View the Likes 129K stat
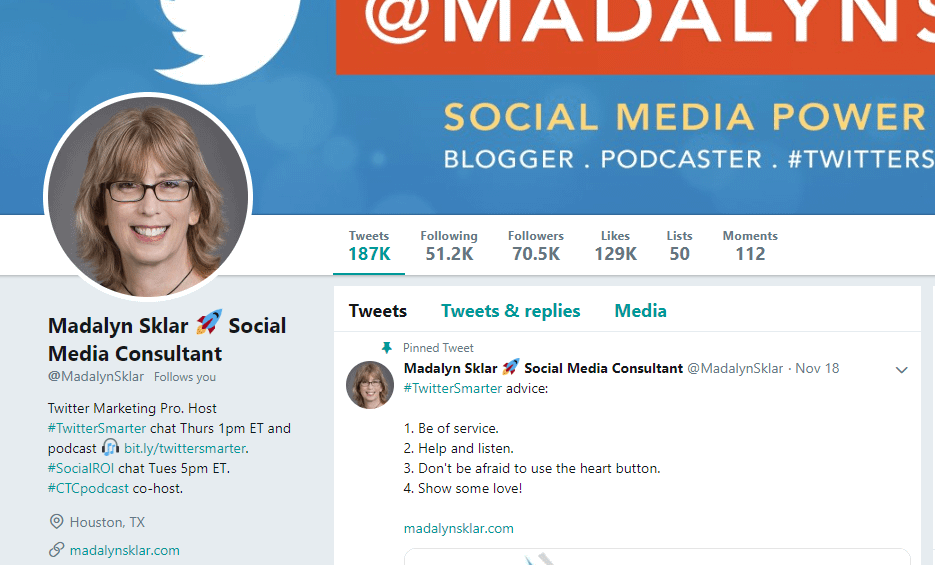935x565 pixels. [x=615, y=246]
